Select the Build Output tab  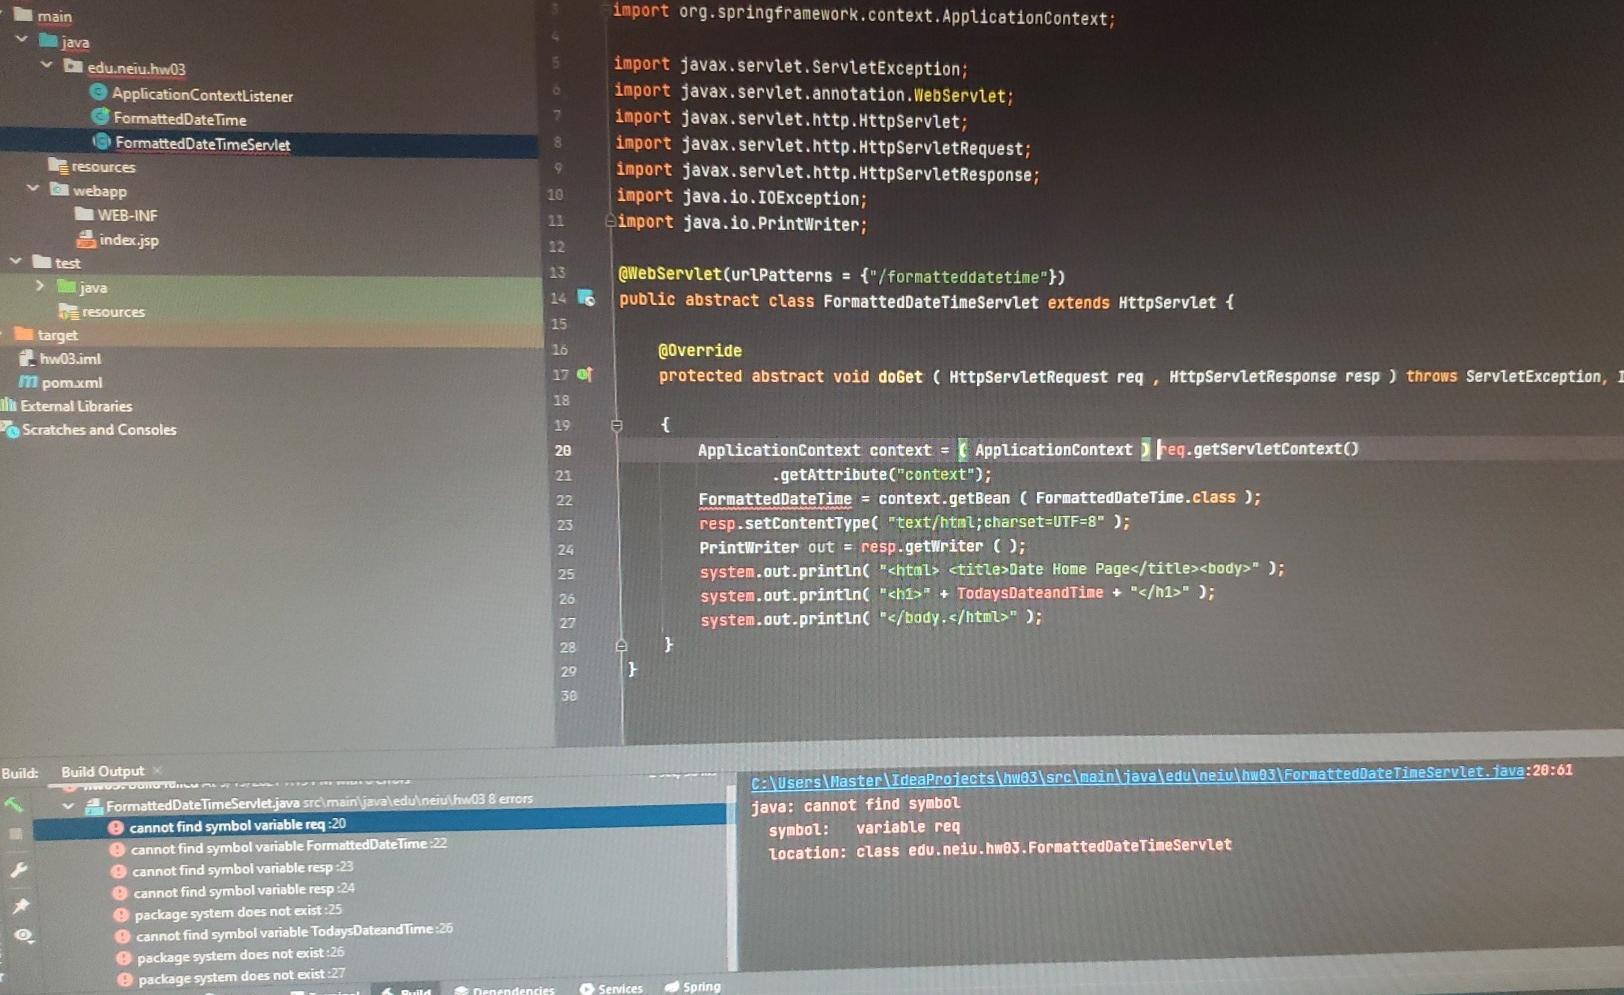pyautogui.click(x=102, y=771)
